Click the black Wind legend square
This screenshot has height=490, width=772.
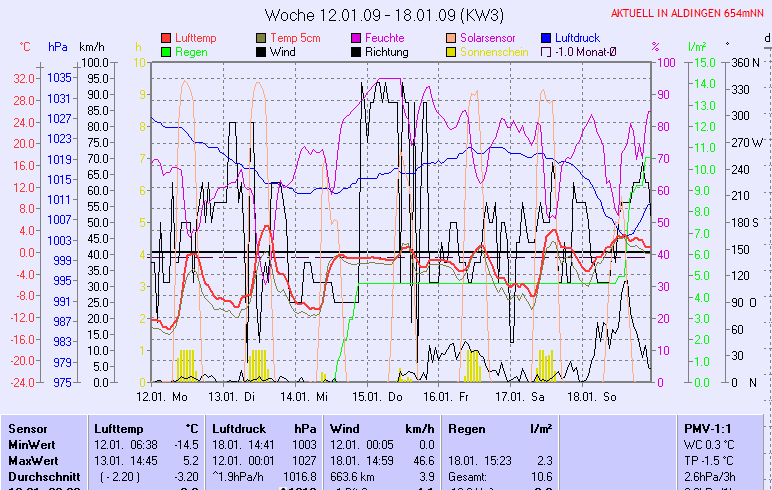point(261,51)
